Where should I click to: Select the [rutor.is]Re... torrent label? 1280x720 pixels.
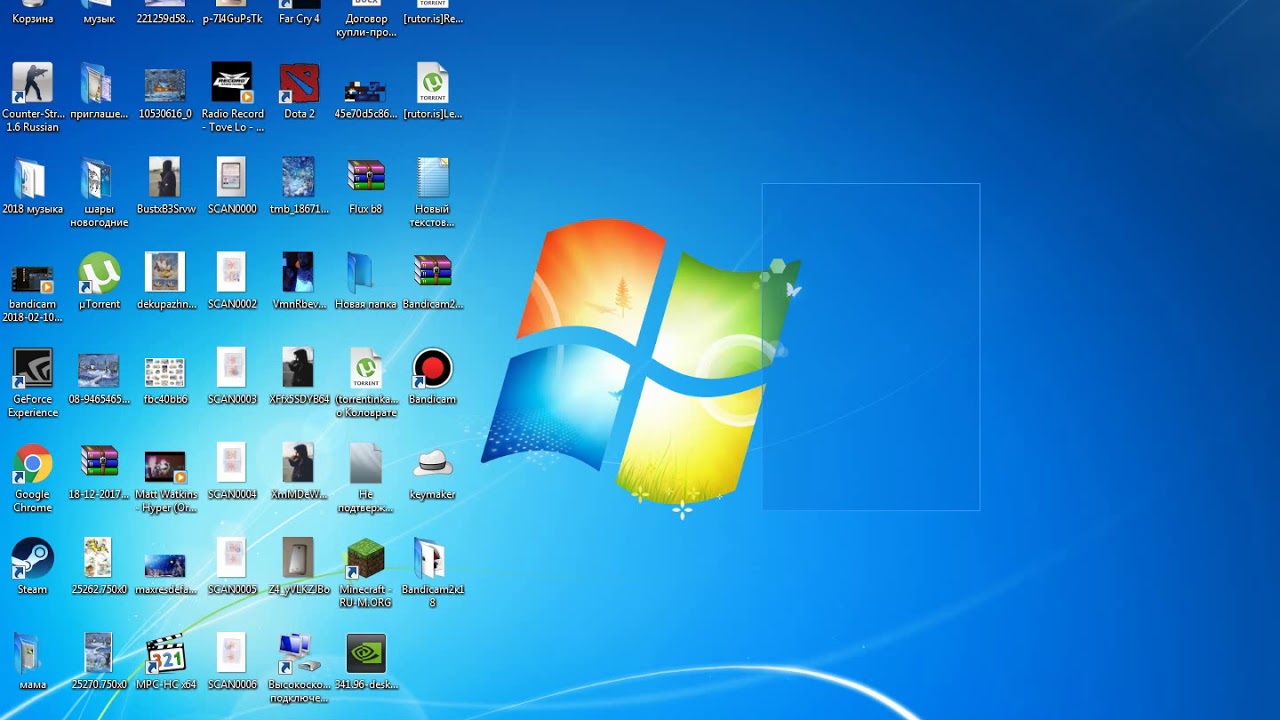[x=433, y=19]
